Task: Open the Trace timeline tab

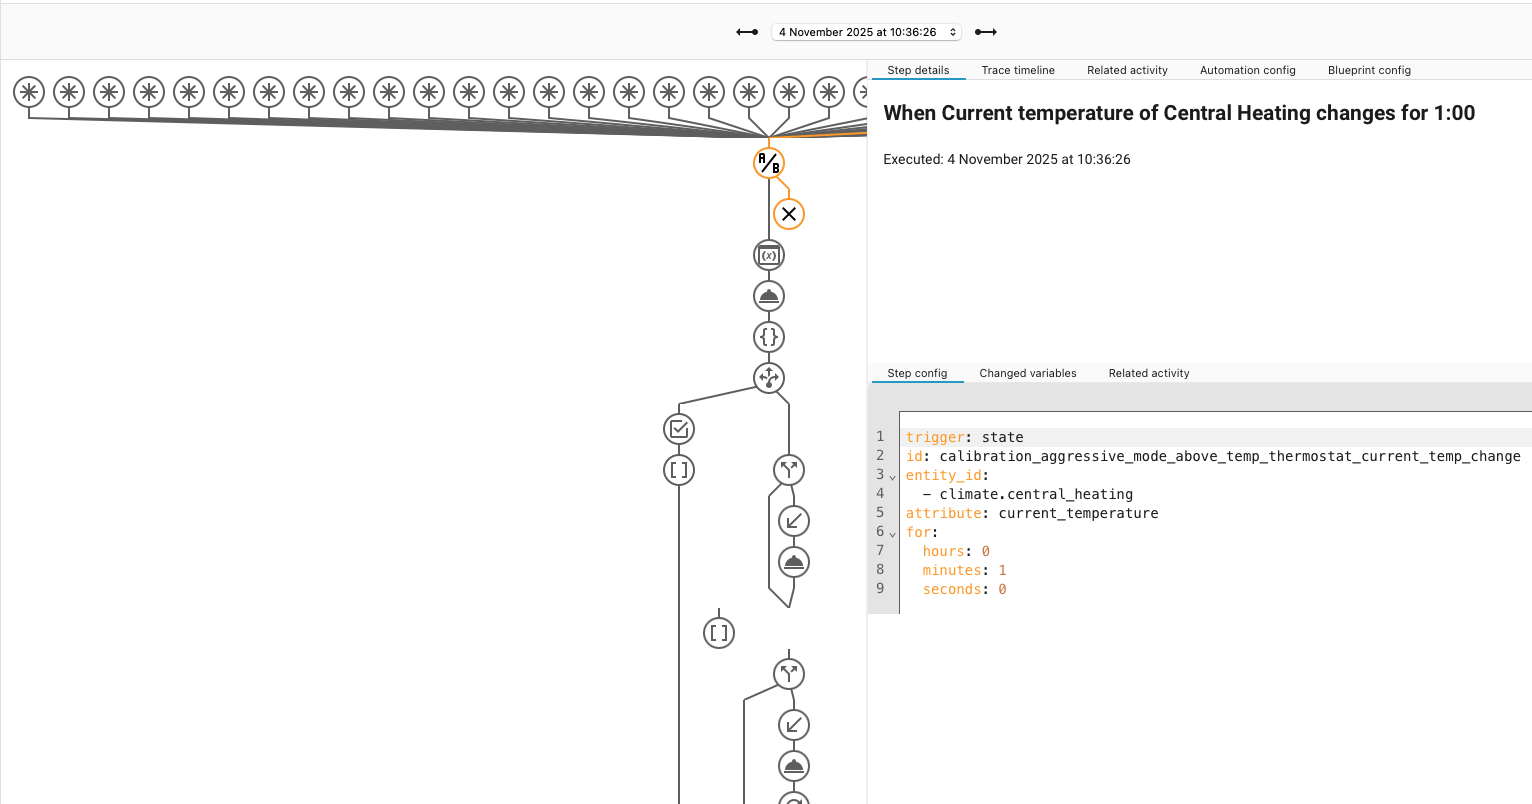Action: point(1018,70)
